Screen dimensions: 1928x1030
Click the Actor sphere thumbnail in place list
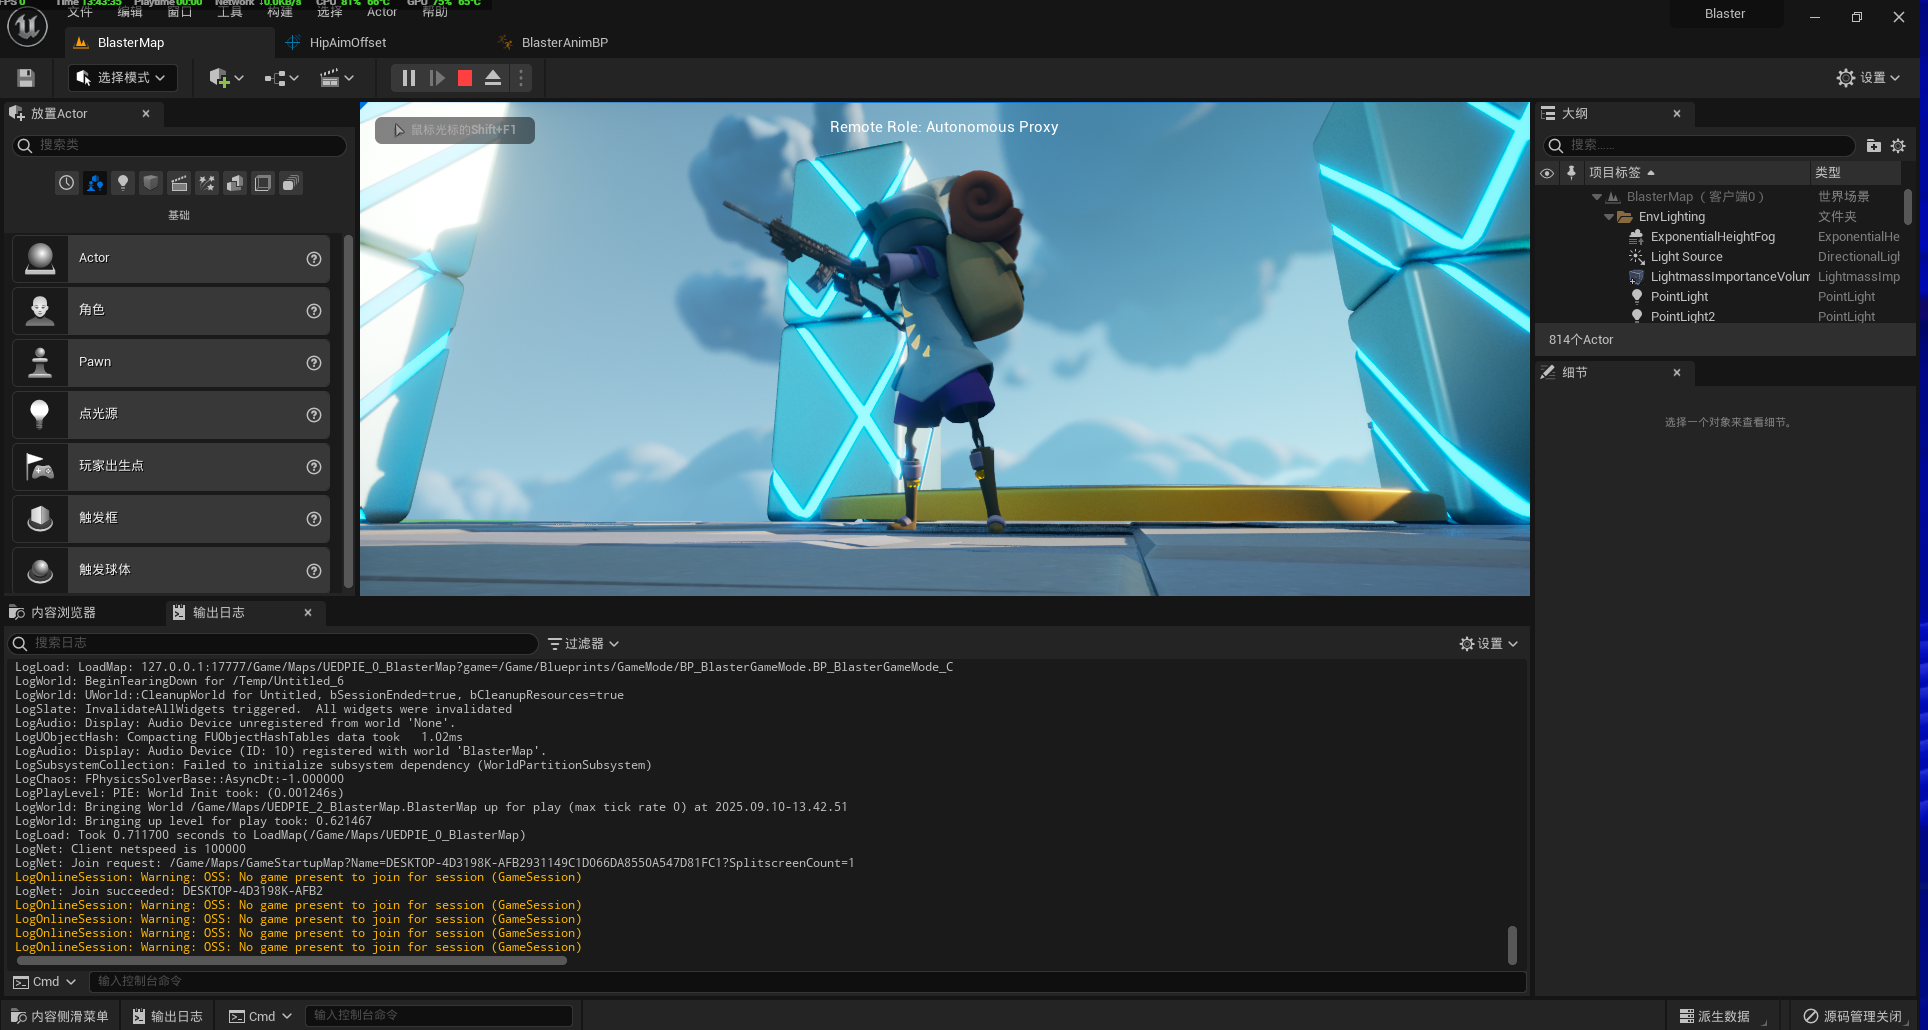[40, 258]
